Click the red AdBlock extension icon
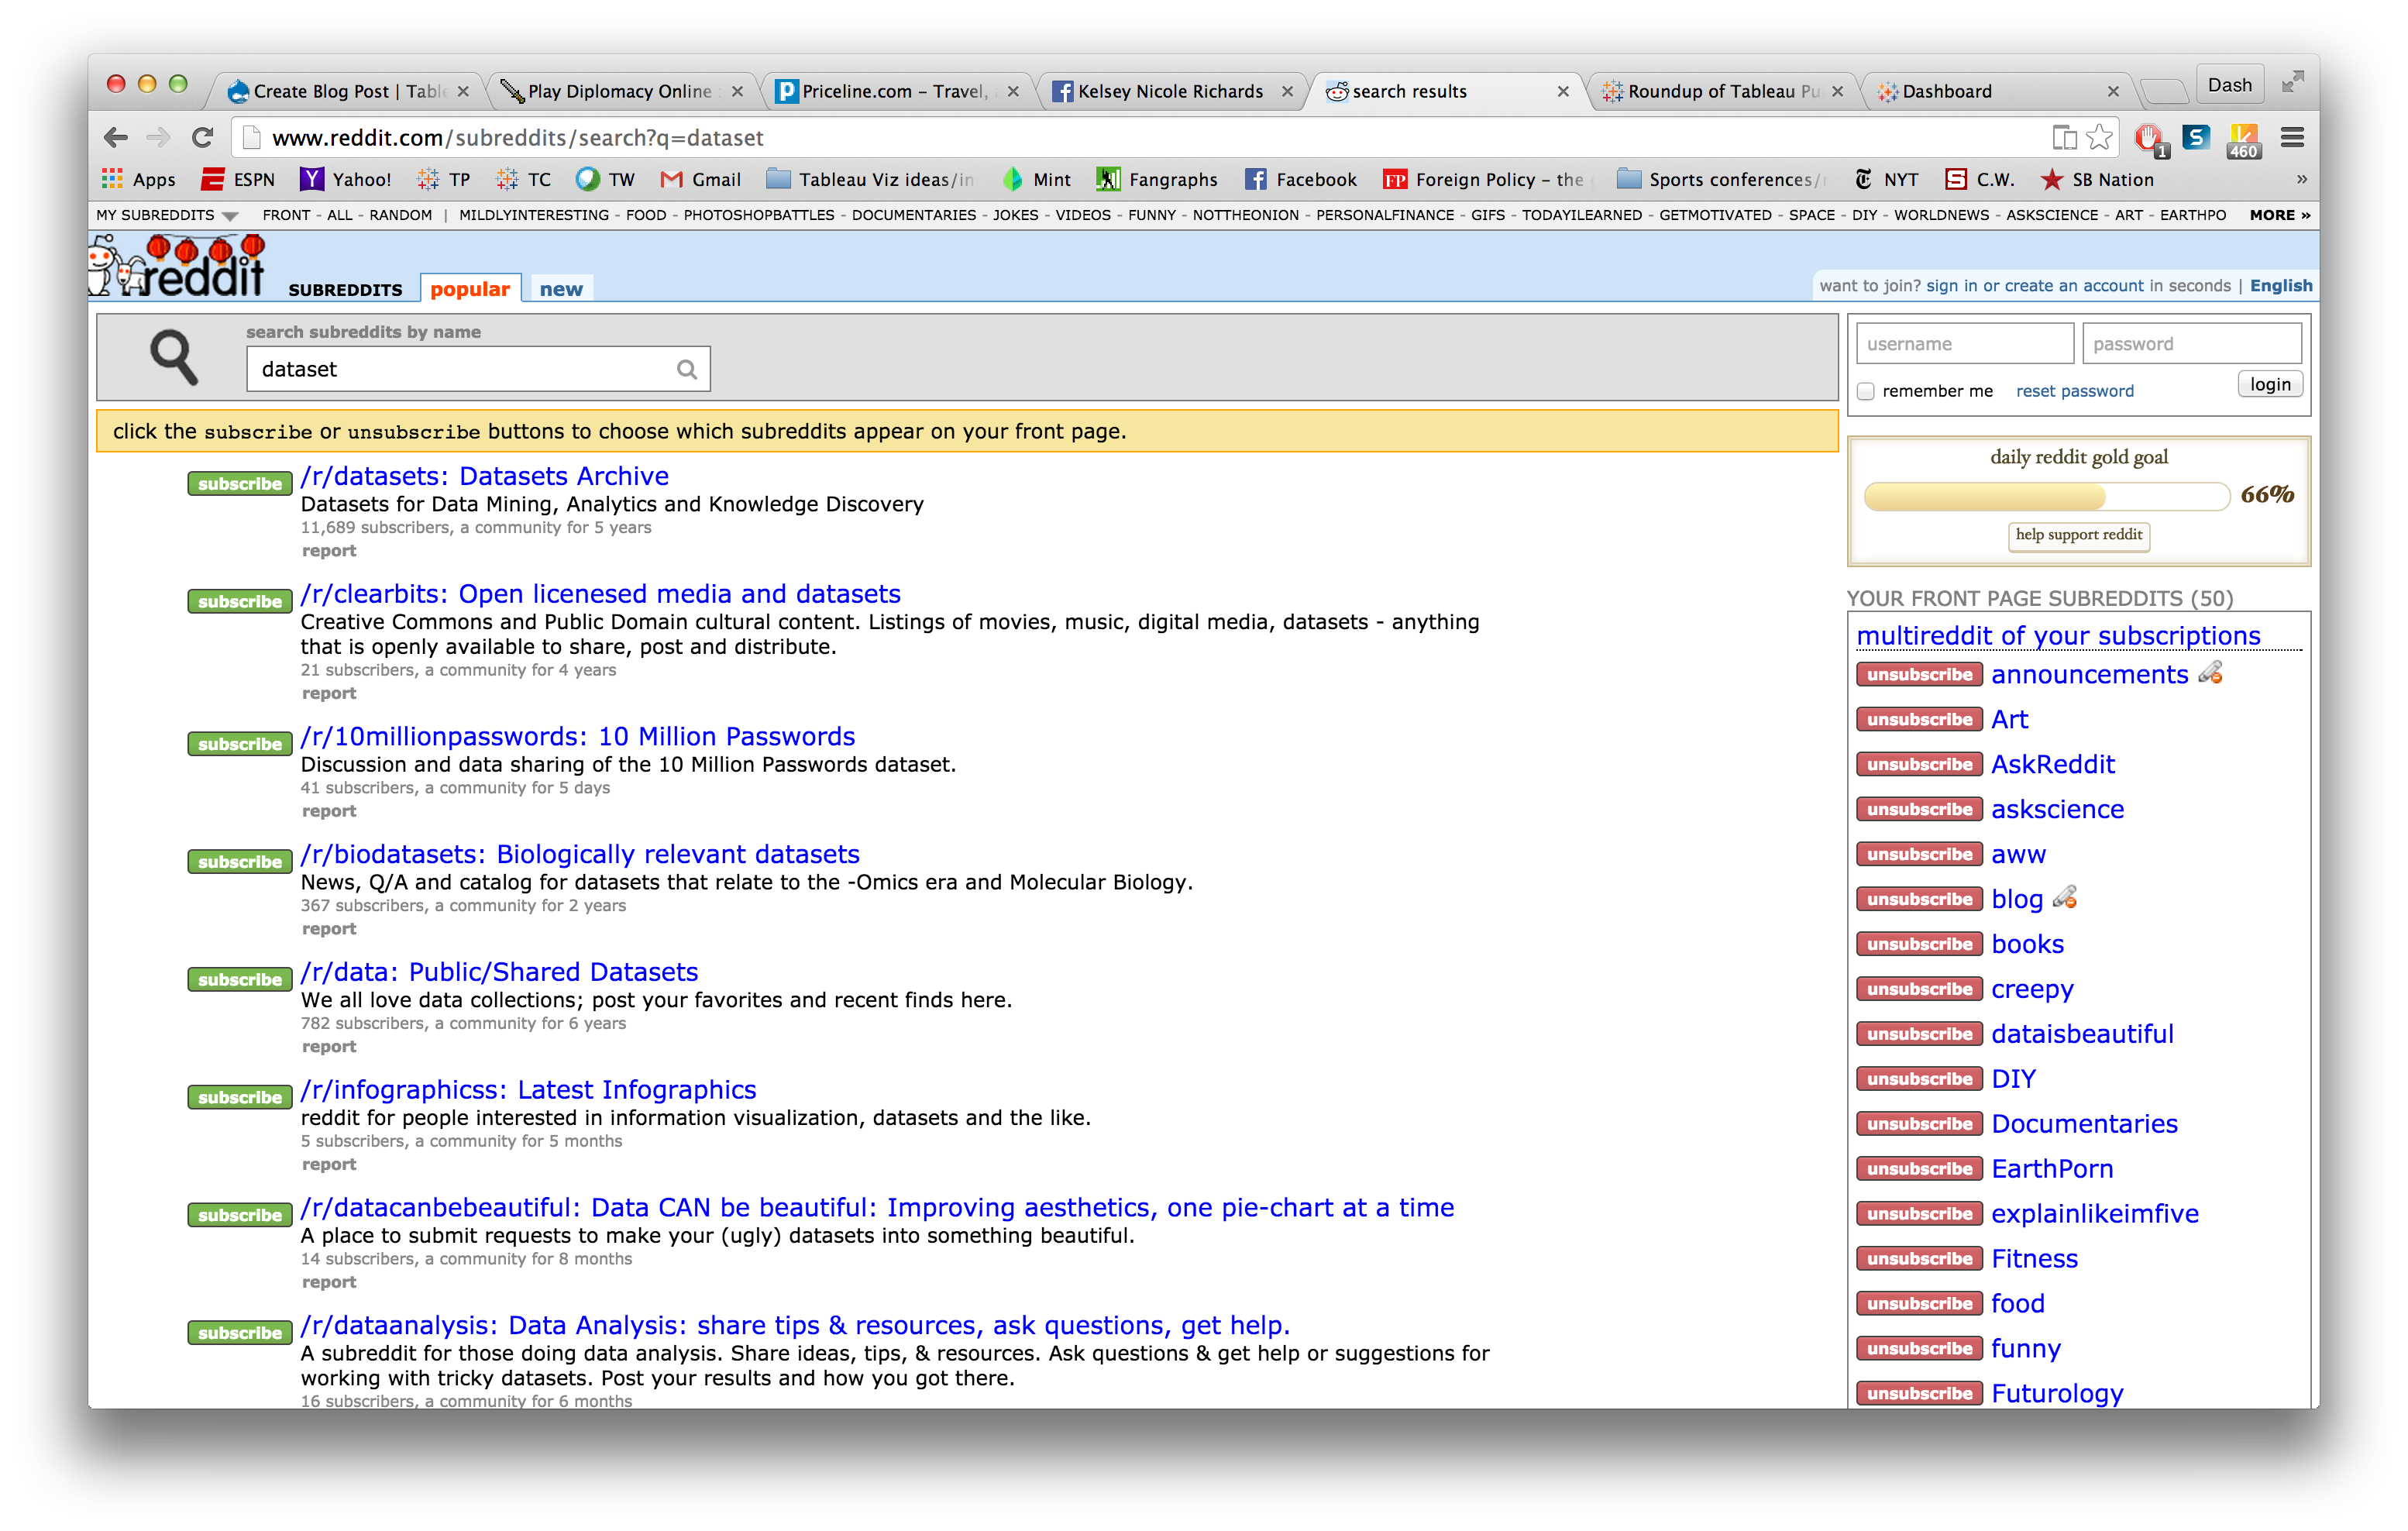The height and width of the screenshot is (1531, 2408). pyautogui.click(x=2148, y=138)
